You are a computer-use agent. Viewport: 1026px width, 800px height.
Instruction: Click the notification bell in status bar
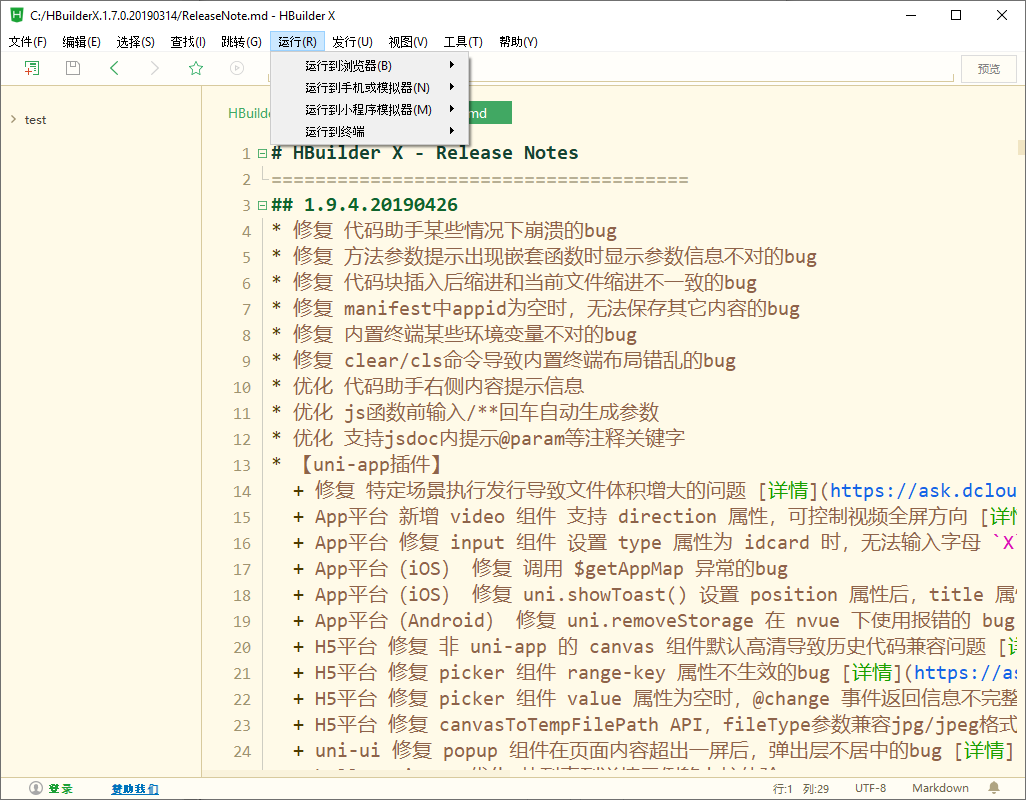coord(994,788)
